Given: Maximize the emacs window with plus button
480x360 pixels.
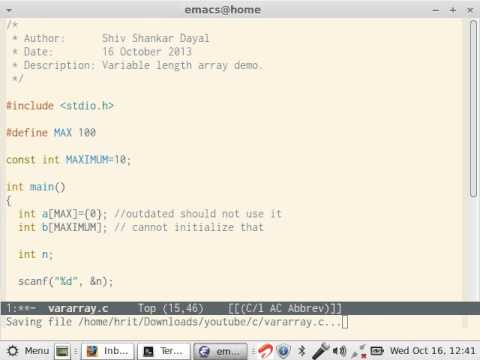Looking at the screenshot, I should coord(453,11).
